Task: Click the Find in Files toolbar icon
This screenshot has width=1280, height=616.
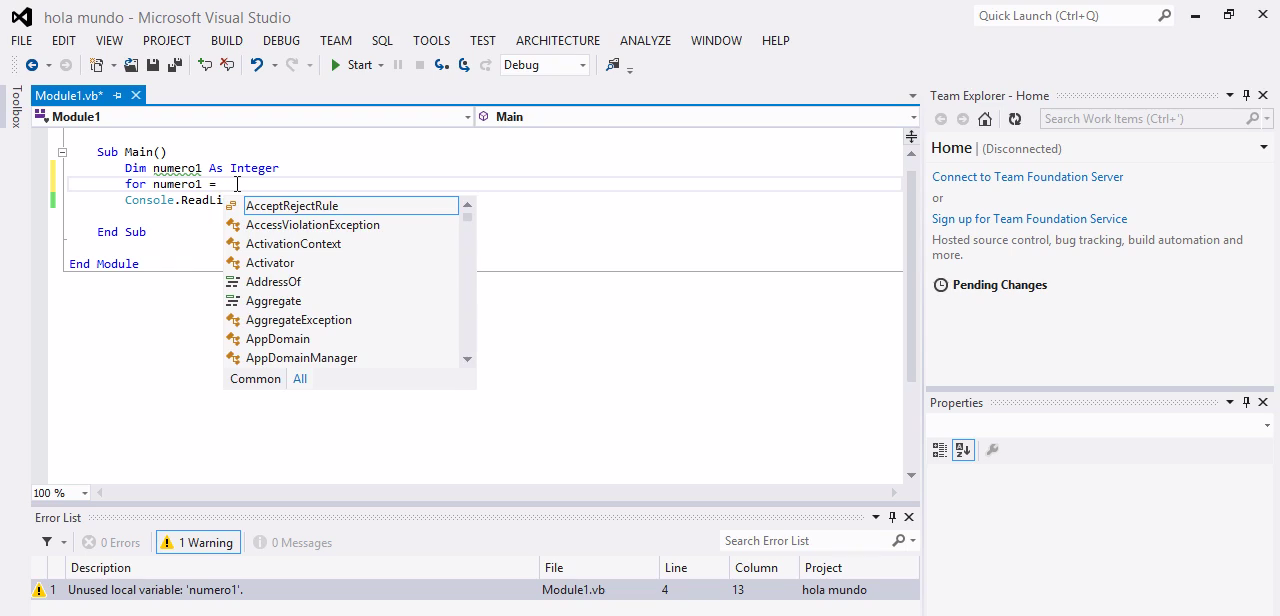Action: tap(612, 65)
